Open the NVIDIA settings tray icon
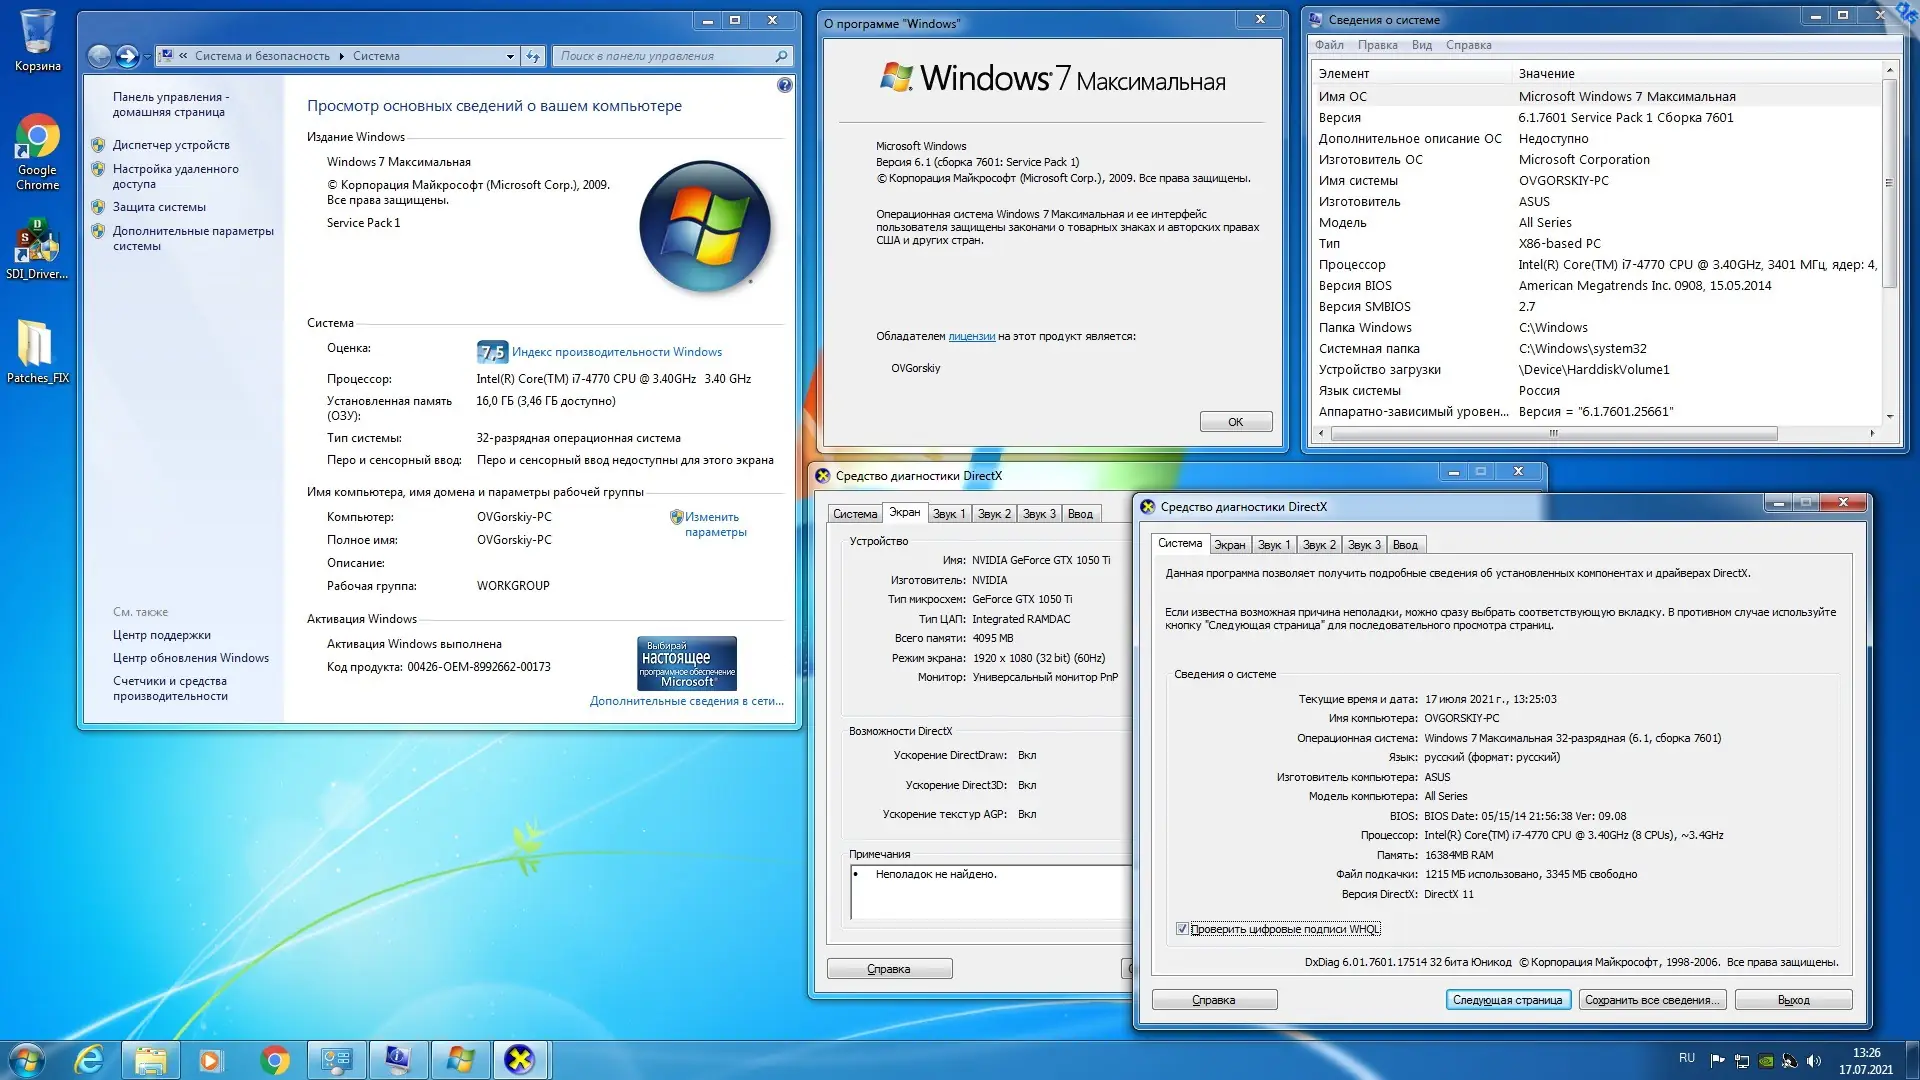Screen dimensions: 1920x1080 tap(1765, 1061)
